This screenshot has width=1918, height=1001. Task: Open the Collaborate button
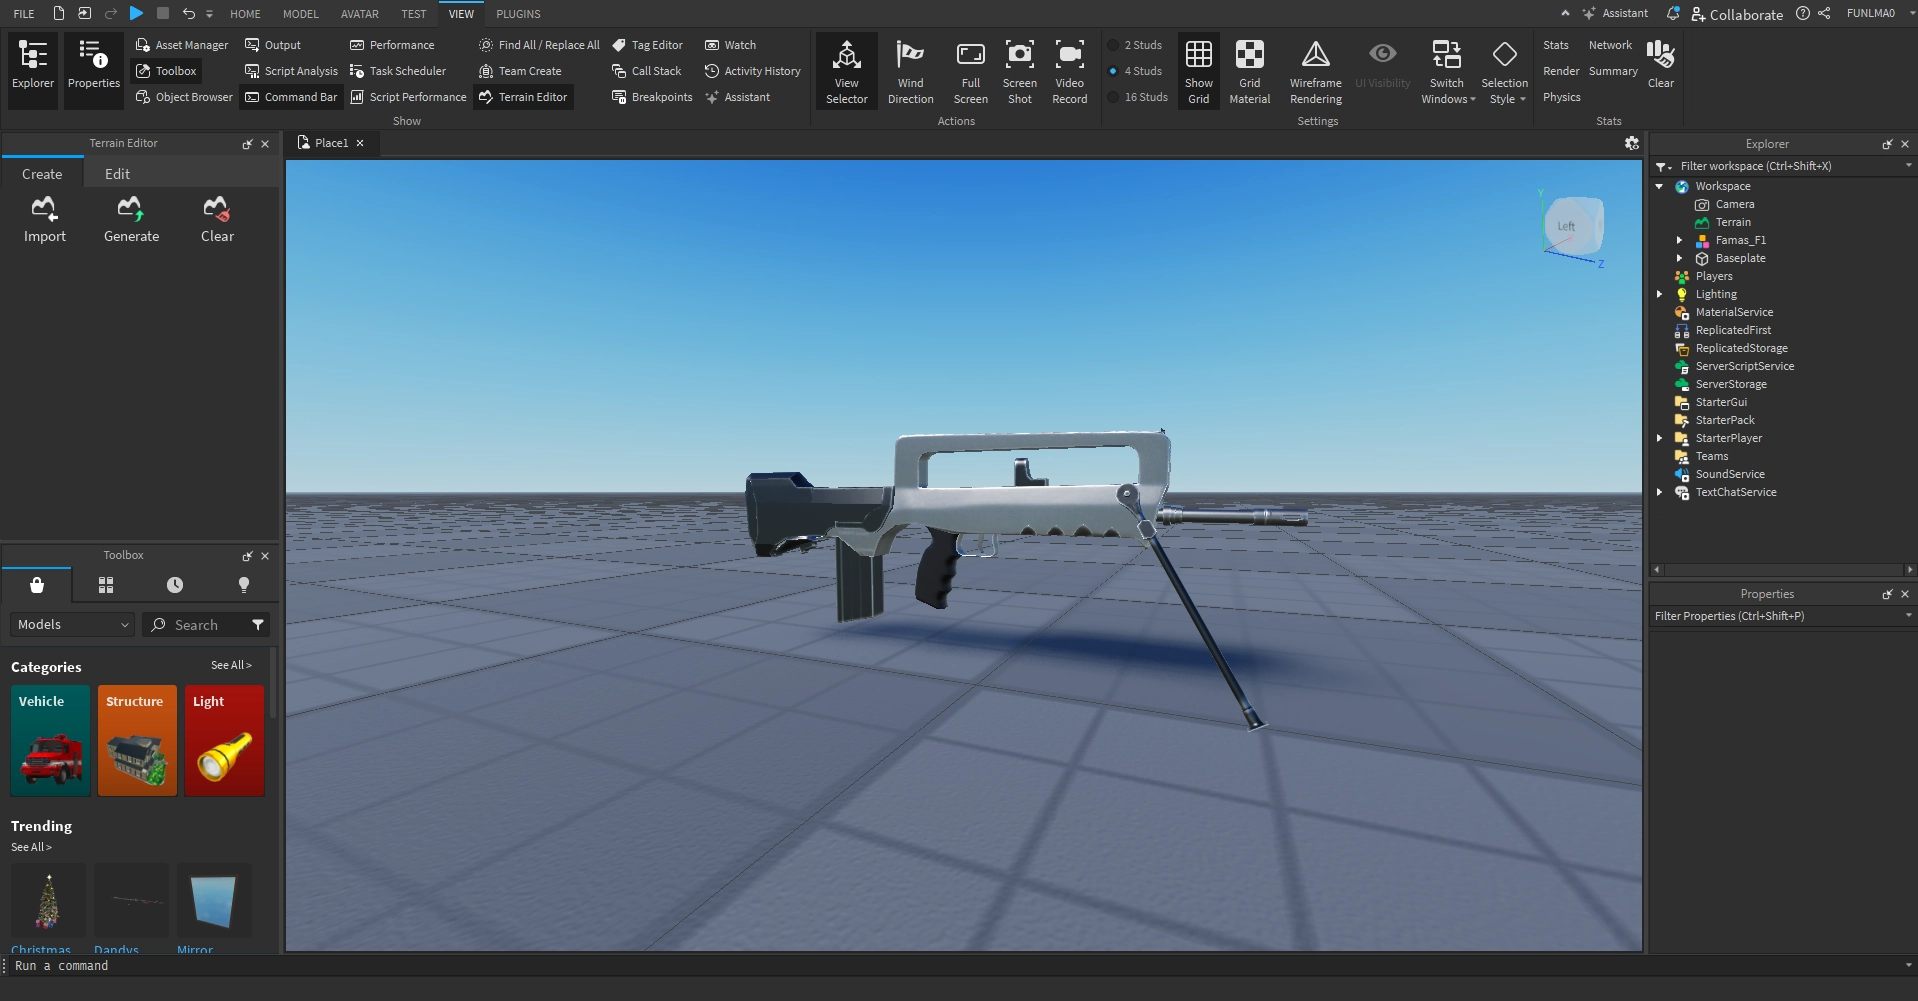pos(1737,14)
